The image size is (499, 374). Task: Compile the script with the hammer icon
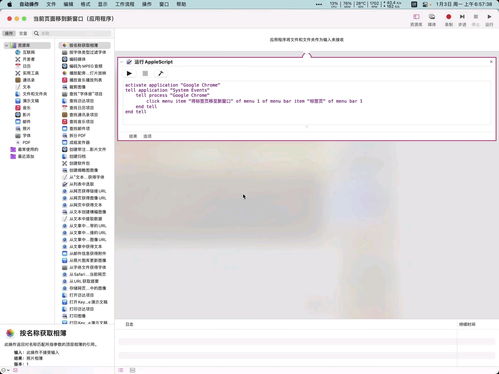(161, 73)
